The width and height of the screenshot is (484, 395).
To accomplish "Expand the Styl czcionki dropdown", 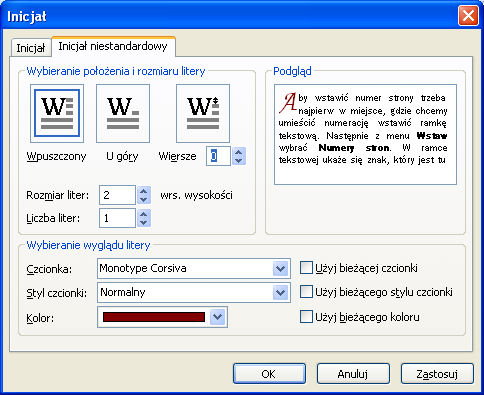I will click(x=280, y=293).
